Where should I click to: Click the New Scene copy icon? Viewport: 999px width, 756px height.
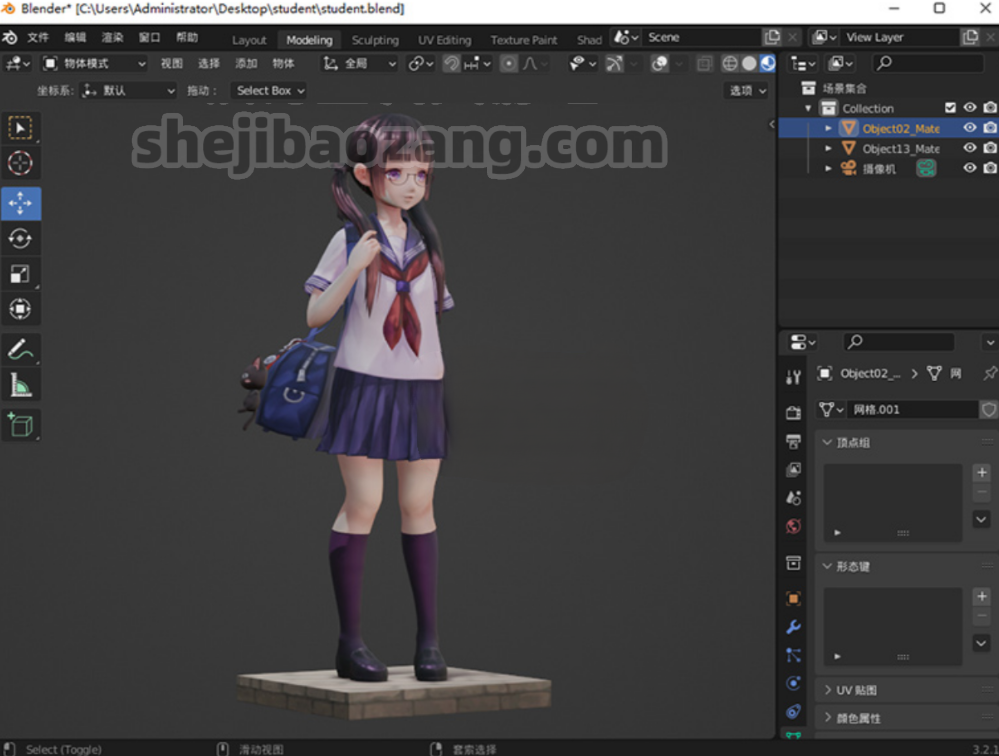coord(772,38)
